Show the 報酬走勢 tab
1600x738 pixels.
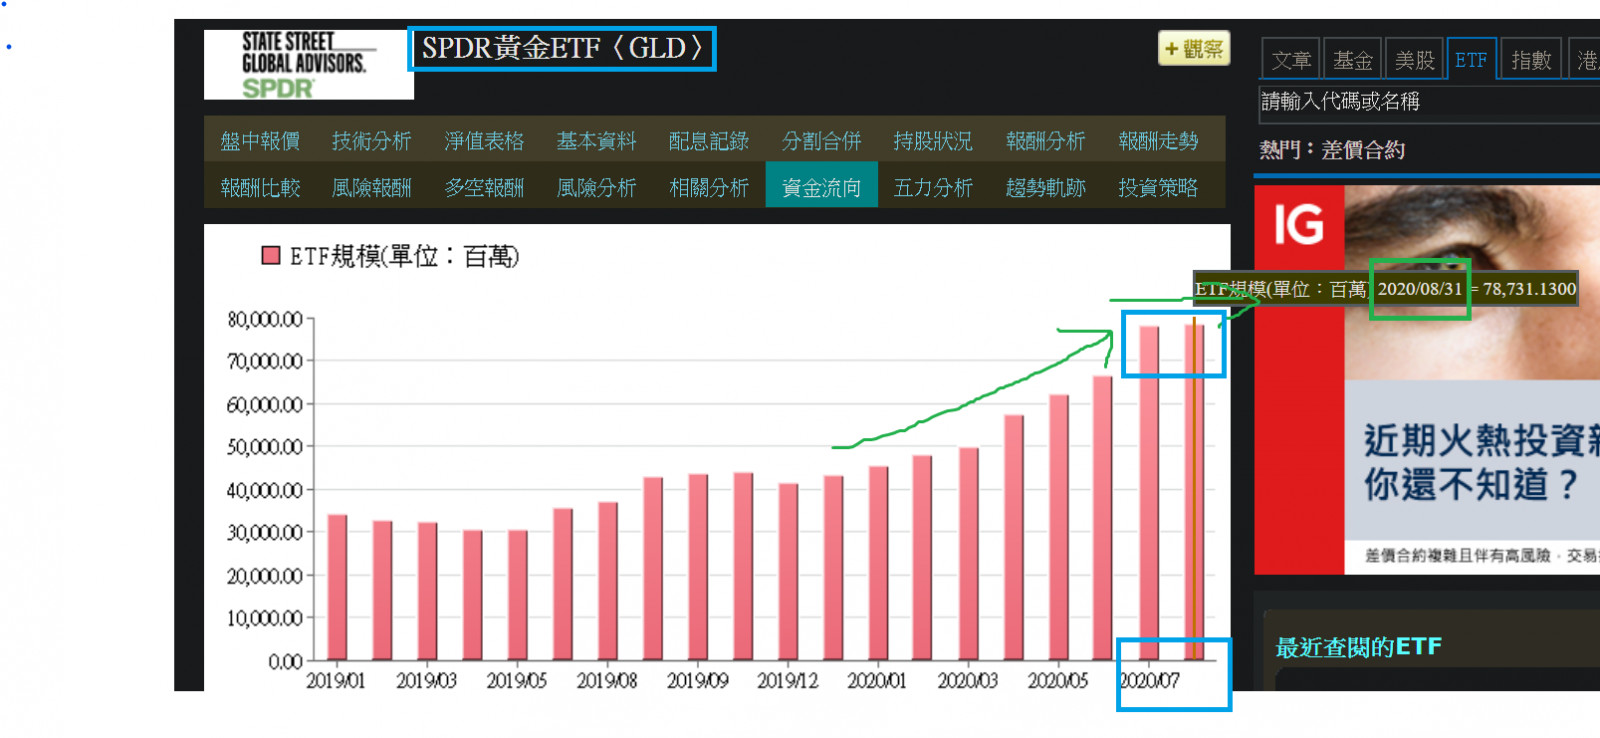(1158, 141)
